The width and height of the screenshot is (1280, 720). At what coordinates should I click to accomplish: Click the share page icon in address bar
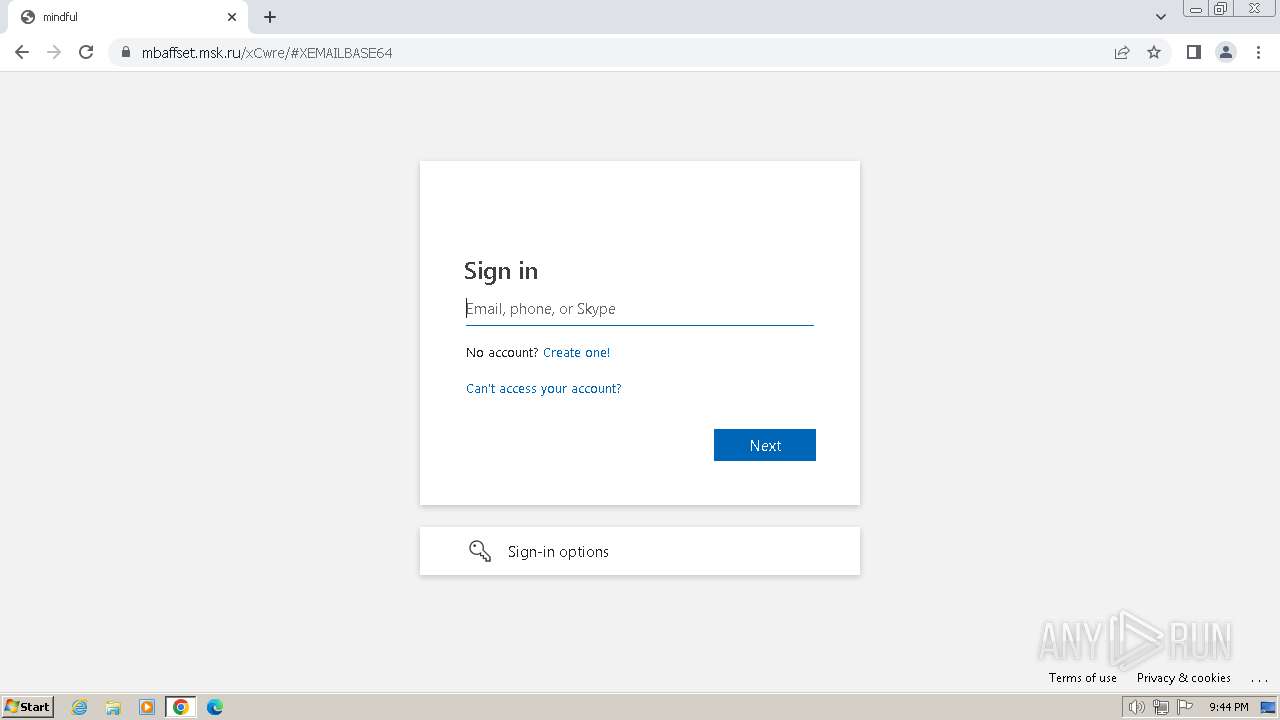(x=1122, y=52)
